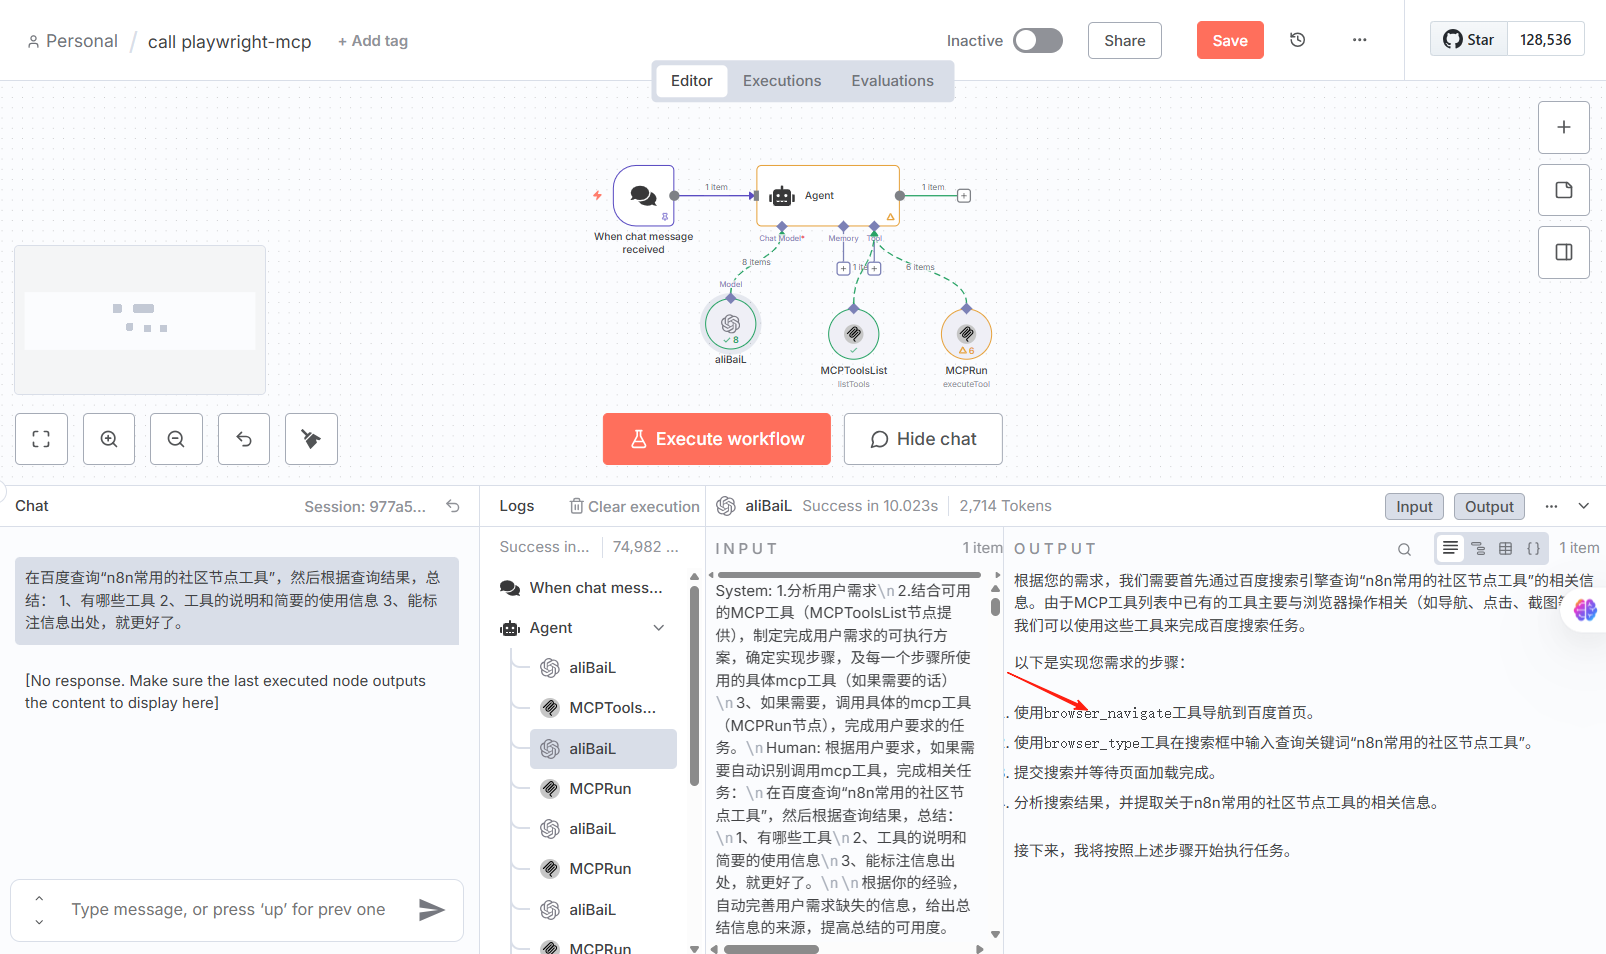Switch to the Executions tab

click(x=782, y=81)
